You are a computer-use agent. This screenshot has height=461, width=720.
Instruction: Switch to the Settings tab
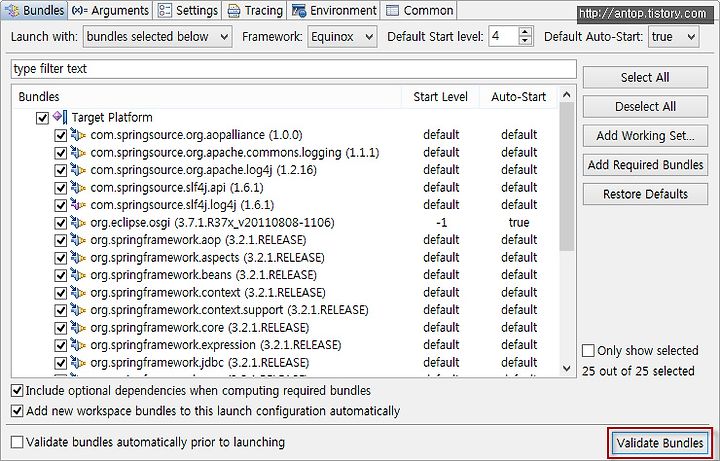(188, 10)
